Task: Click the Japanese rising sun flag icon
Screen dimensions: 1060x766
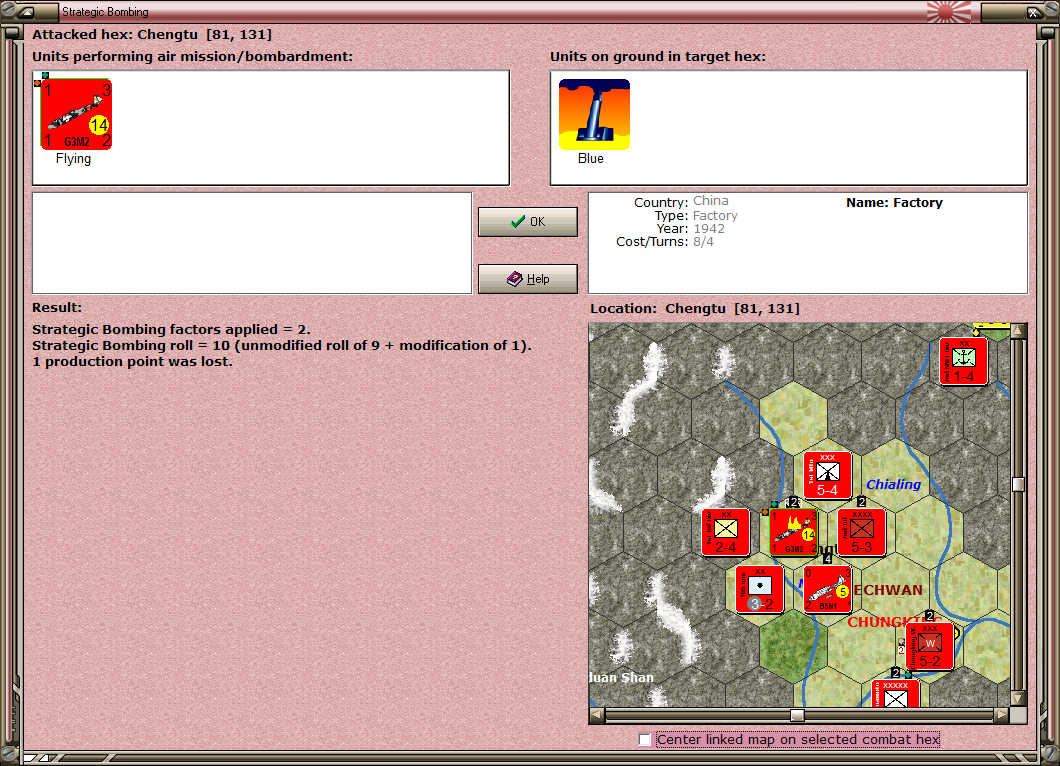Action: point(948,11)
